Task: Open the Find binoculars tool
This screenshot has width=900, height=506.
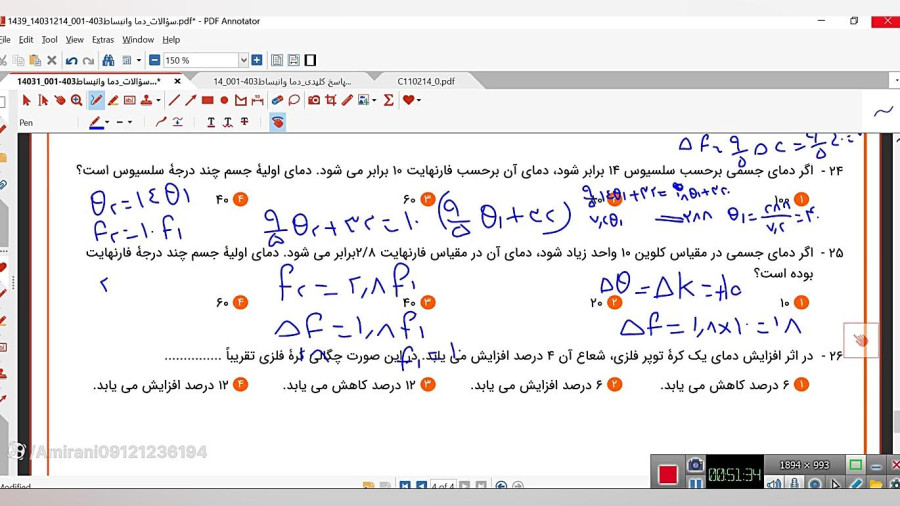Action: (x=108, y=60)
